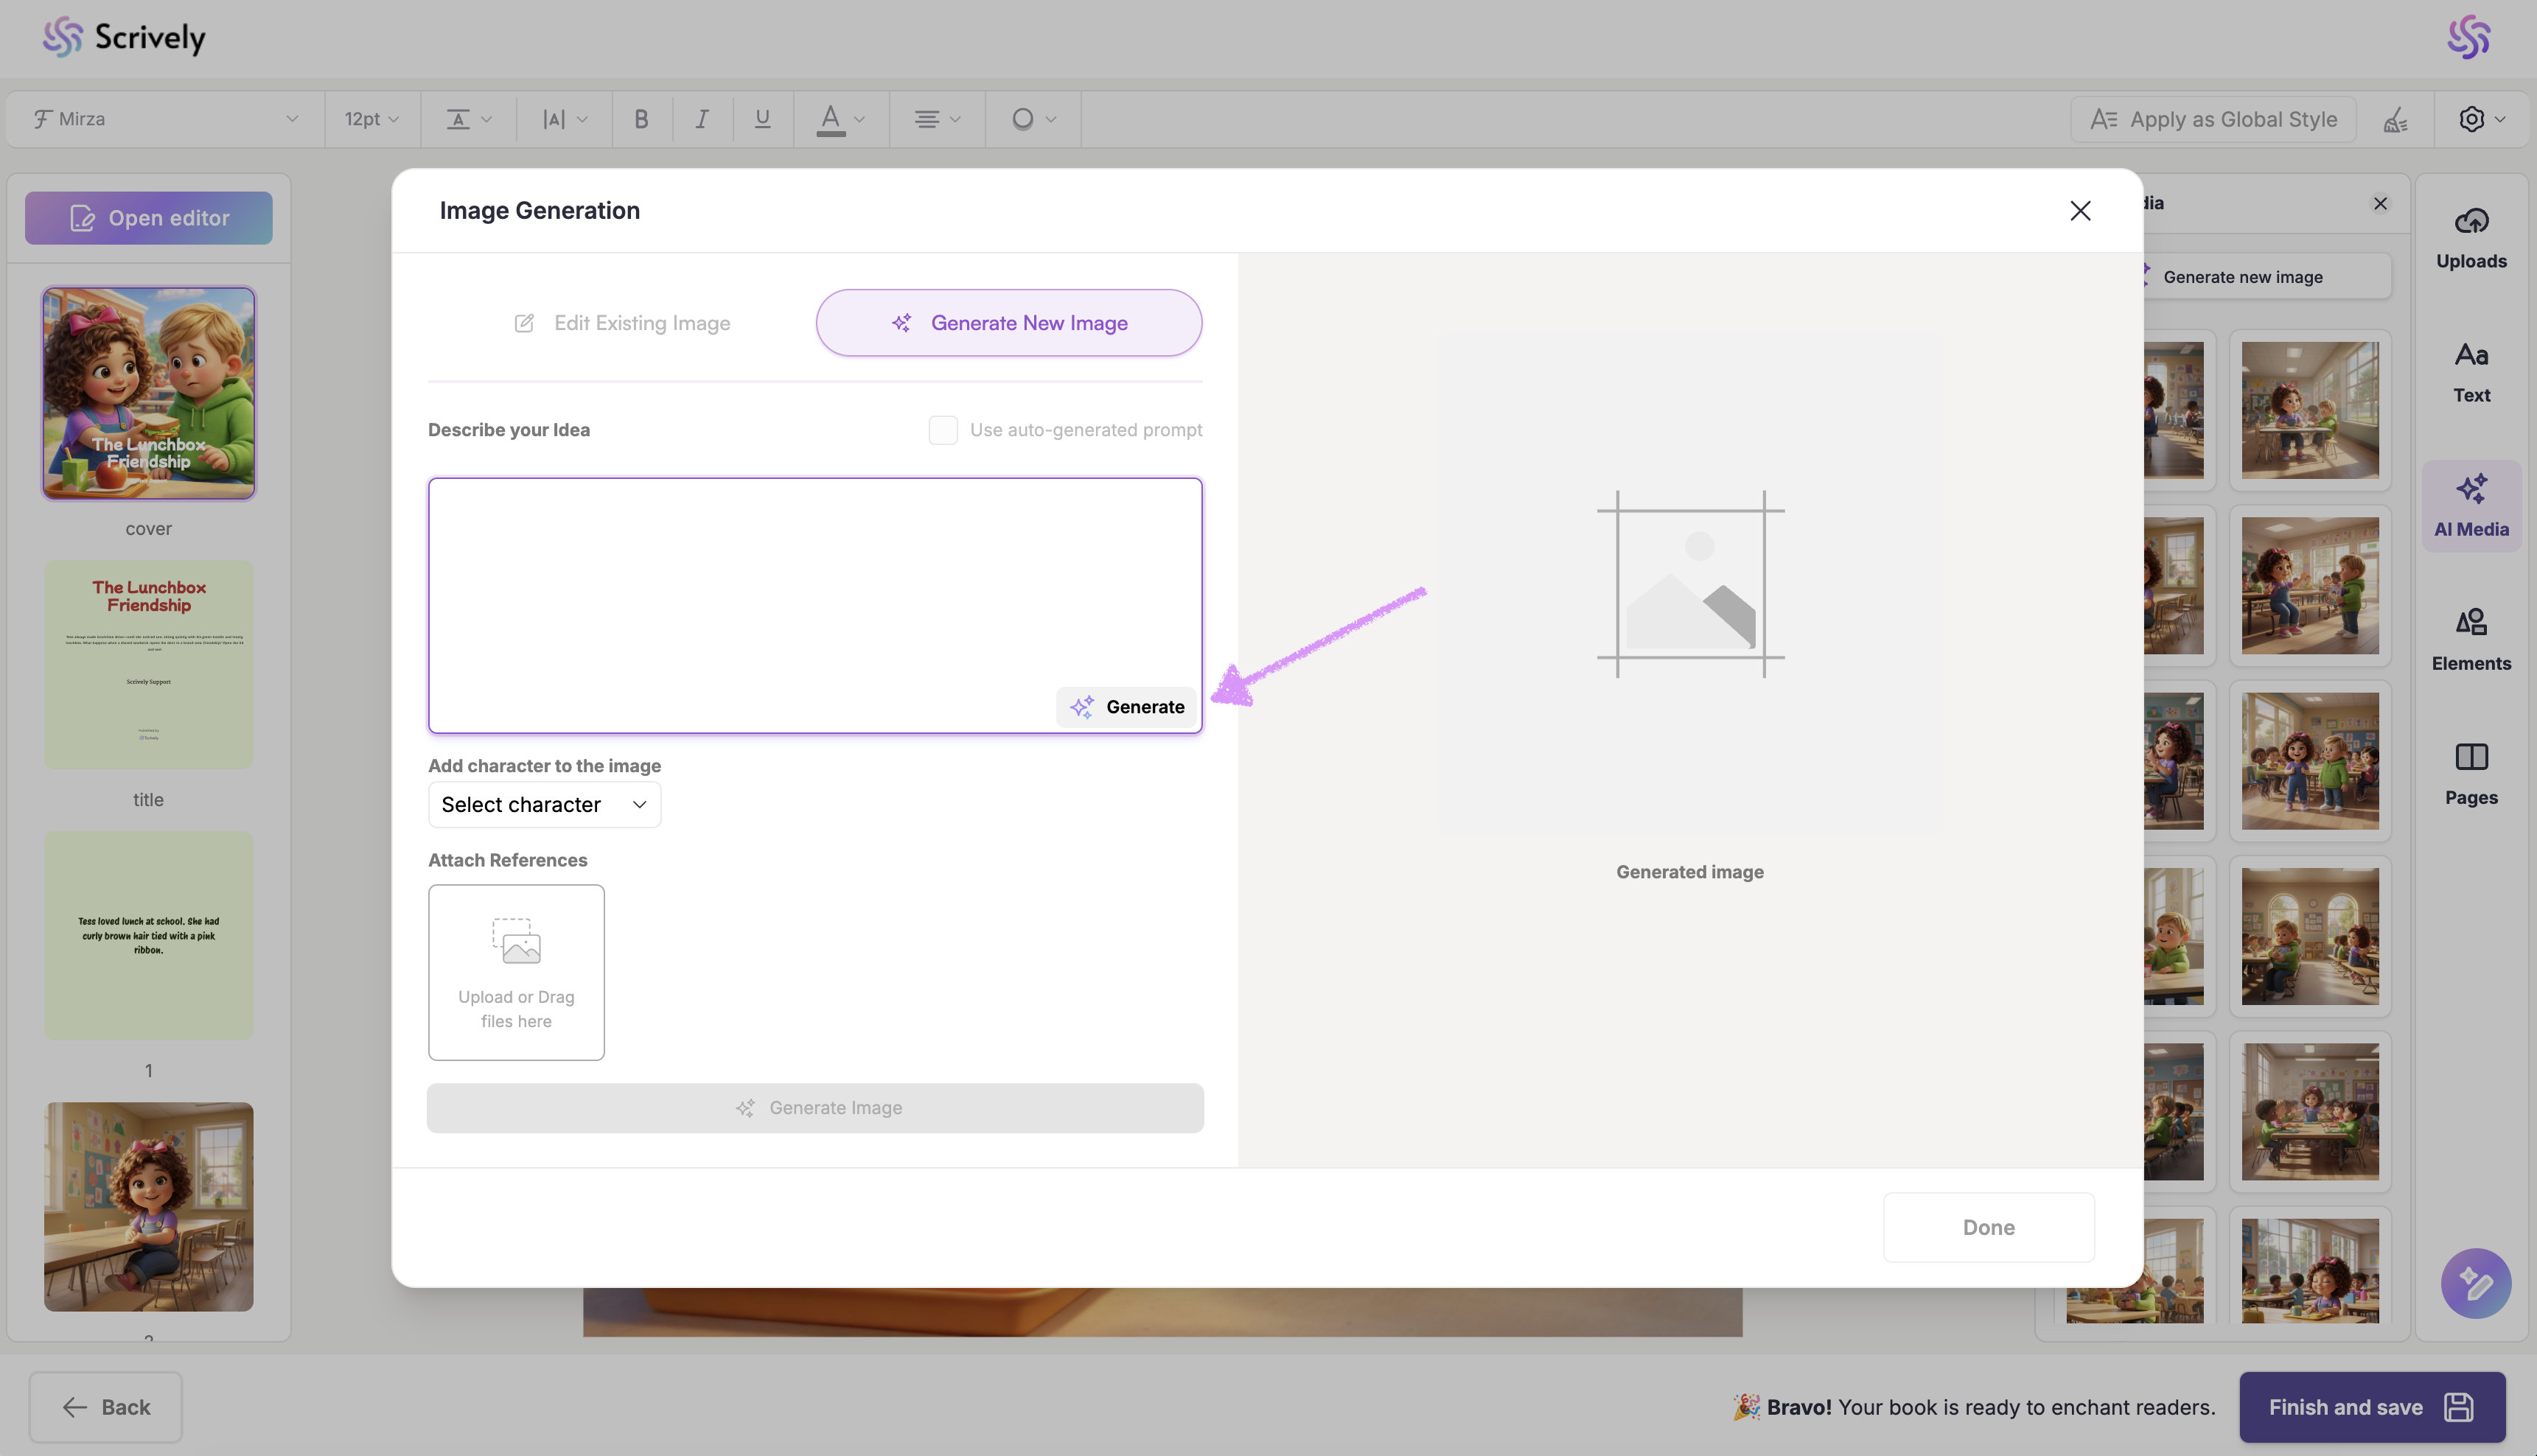Expand the Select character dropdown
The height and width of the screenshot is (1456, 2537).
[x=544, y=805]
